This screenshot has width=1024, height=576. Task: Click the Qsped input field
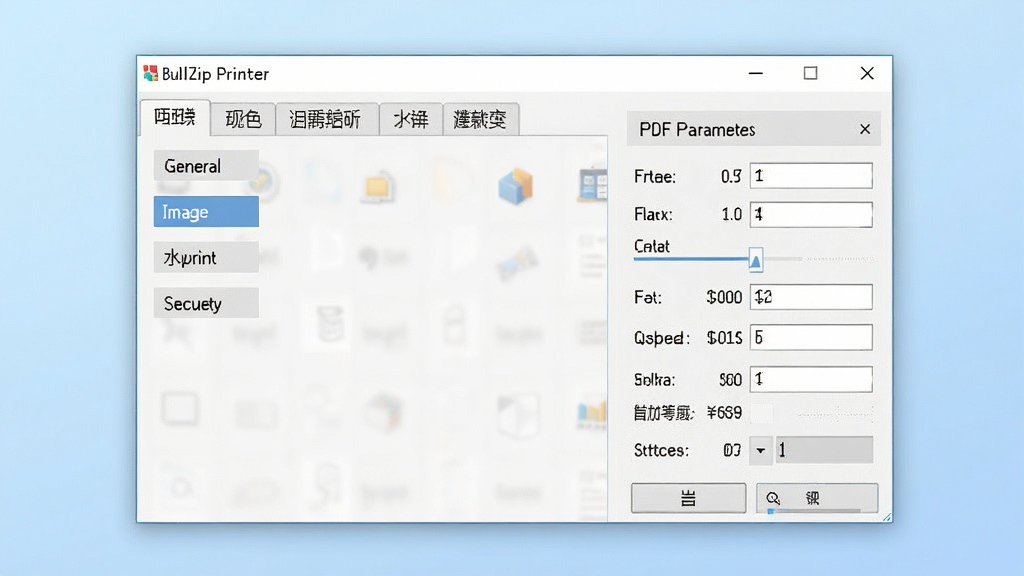810,338
